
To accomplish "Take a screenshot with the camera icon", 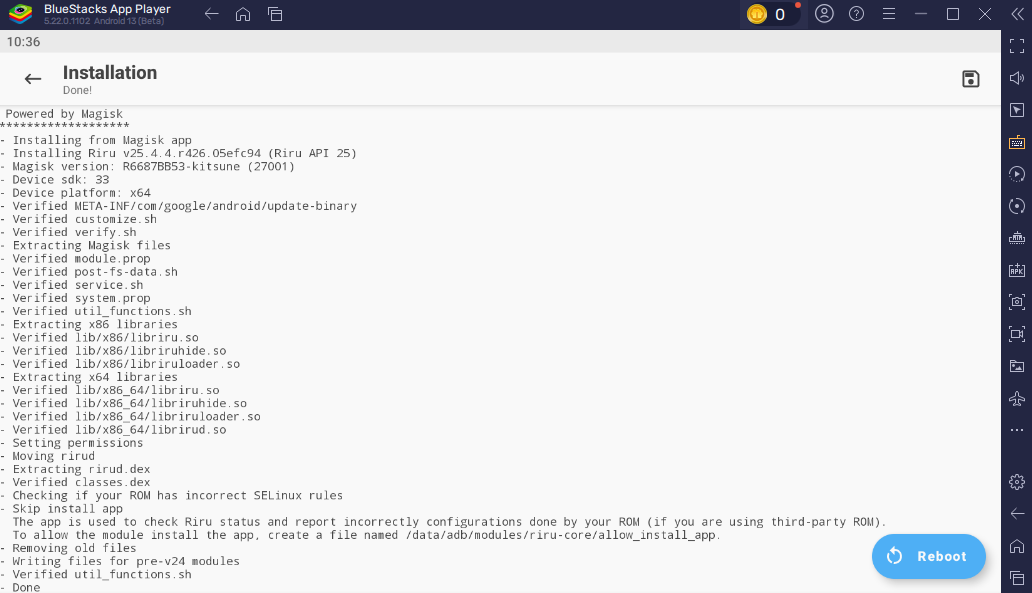I will (1017, 302).
